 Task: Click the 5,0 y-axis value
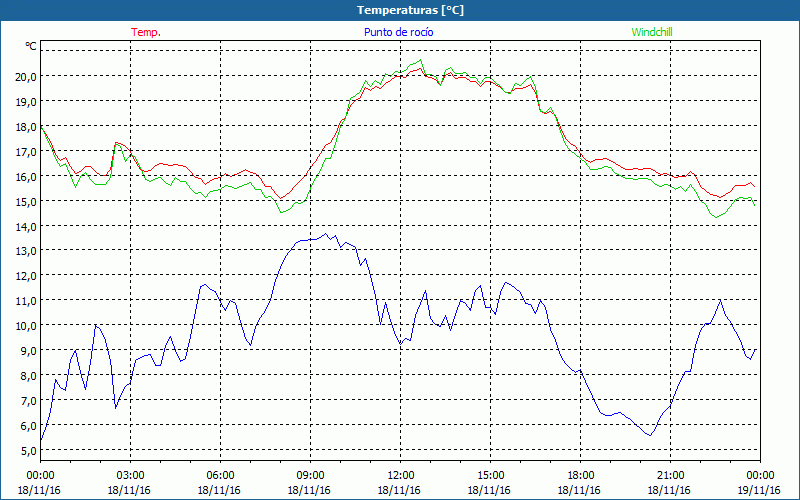(29, 451)
